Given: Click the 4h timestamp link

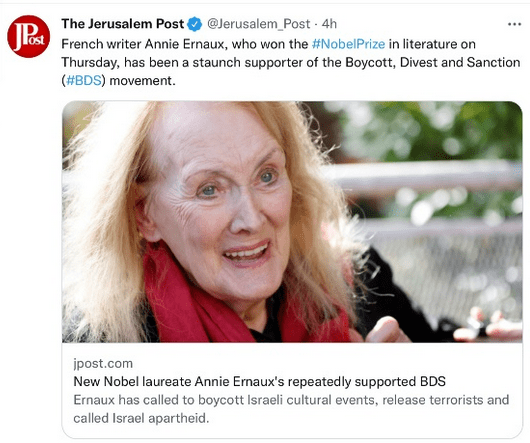Looking at the screenshot, I should coord(329,24).
